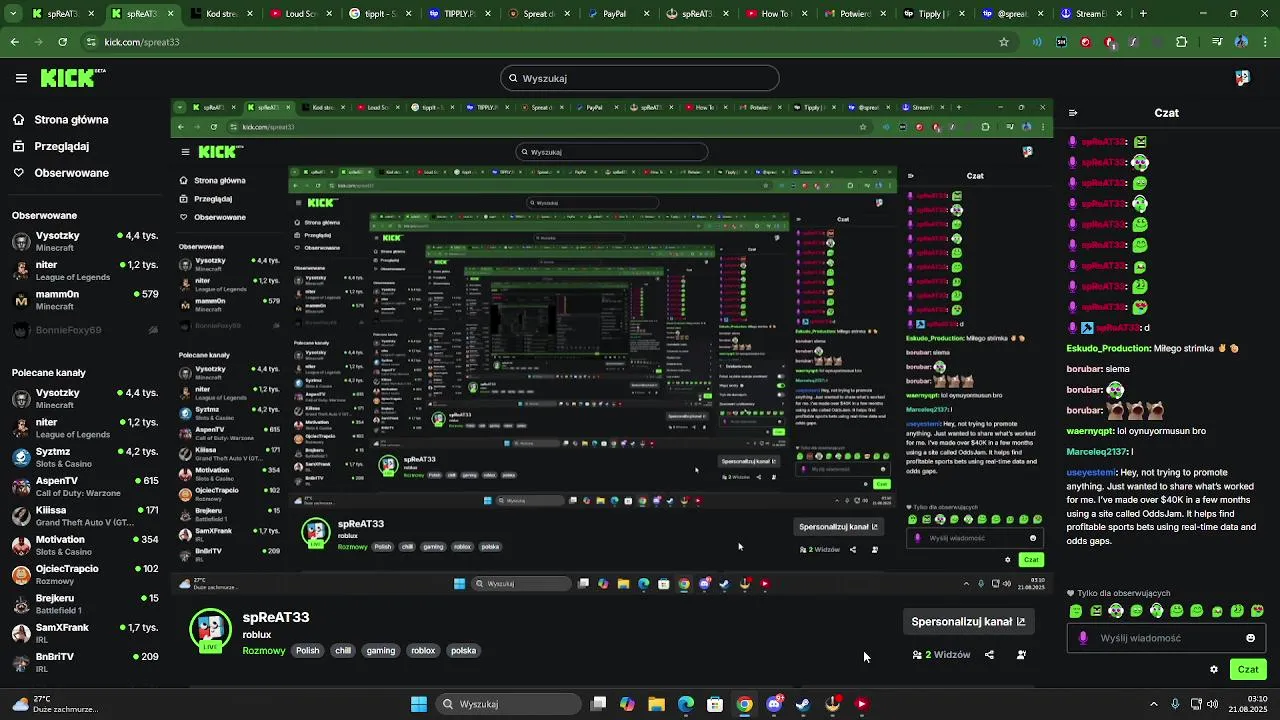Open Microsoft Edge from the taskbar
The image size is (1280, 720).
(686, 704)
